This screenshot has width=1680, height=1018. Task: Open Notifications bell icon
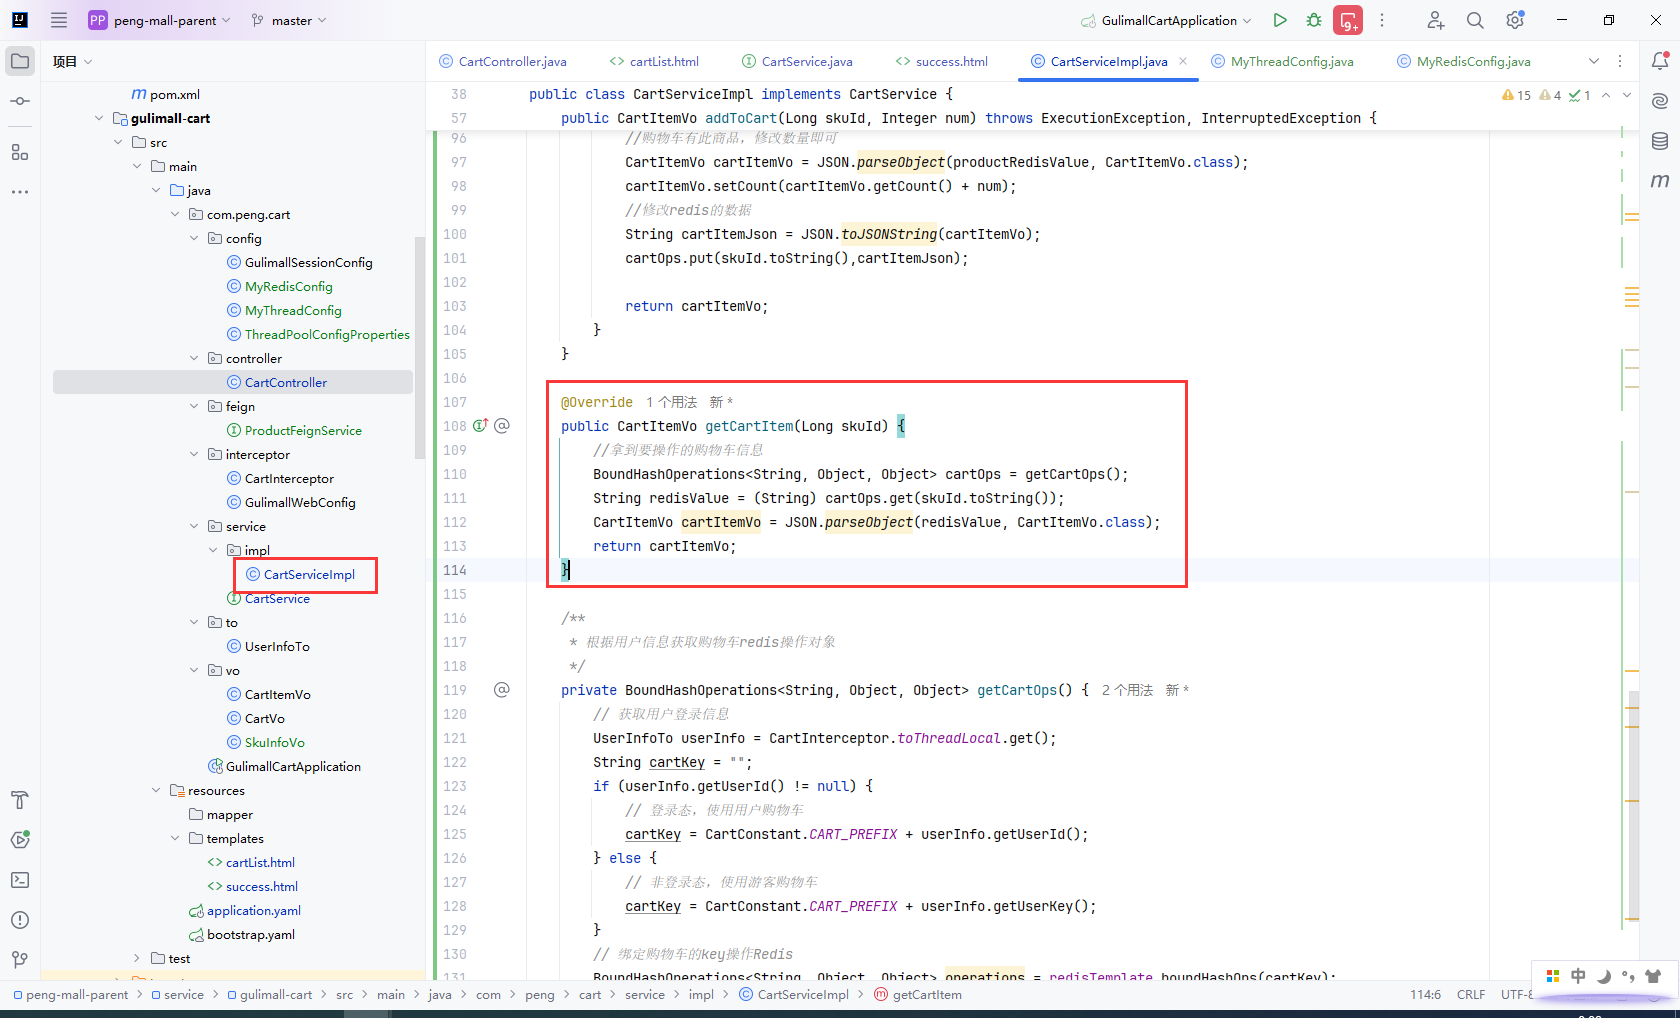coord(1660,61)
